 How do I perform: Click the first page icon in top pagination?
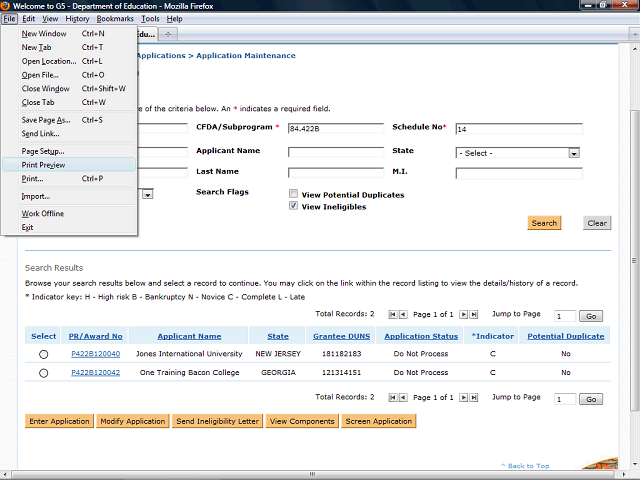[x=392, y=314]
